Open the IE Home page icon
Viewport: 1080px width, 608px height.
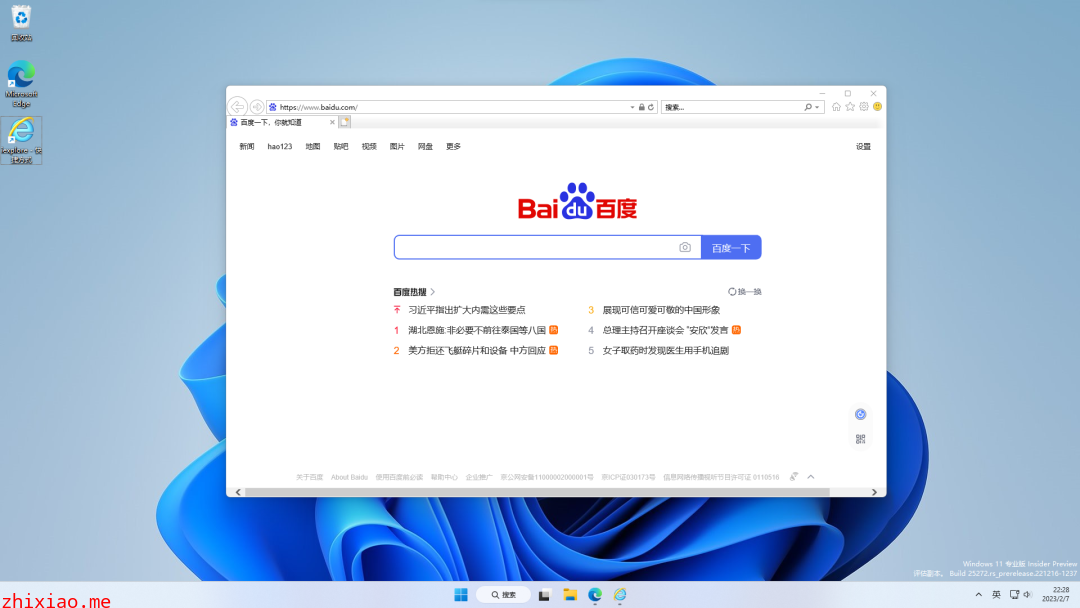[x=836, y=107]
